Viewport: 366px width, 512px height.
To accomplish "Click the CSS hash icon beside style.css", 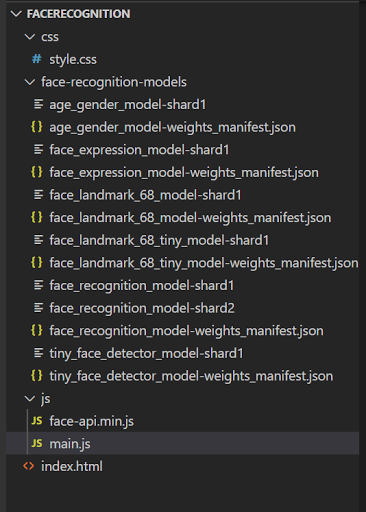I will (x=37, y=59).
